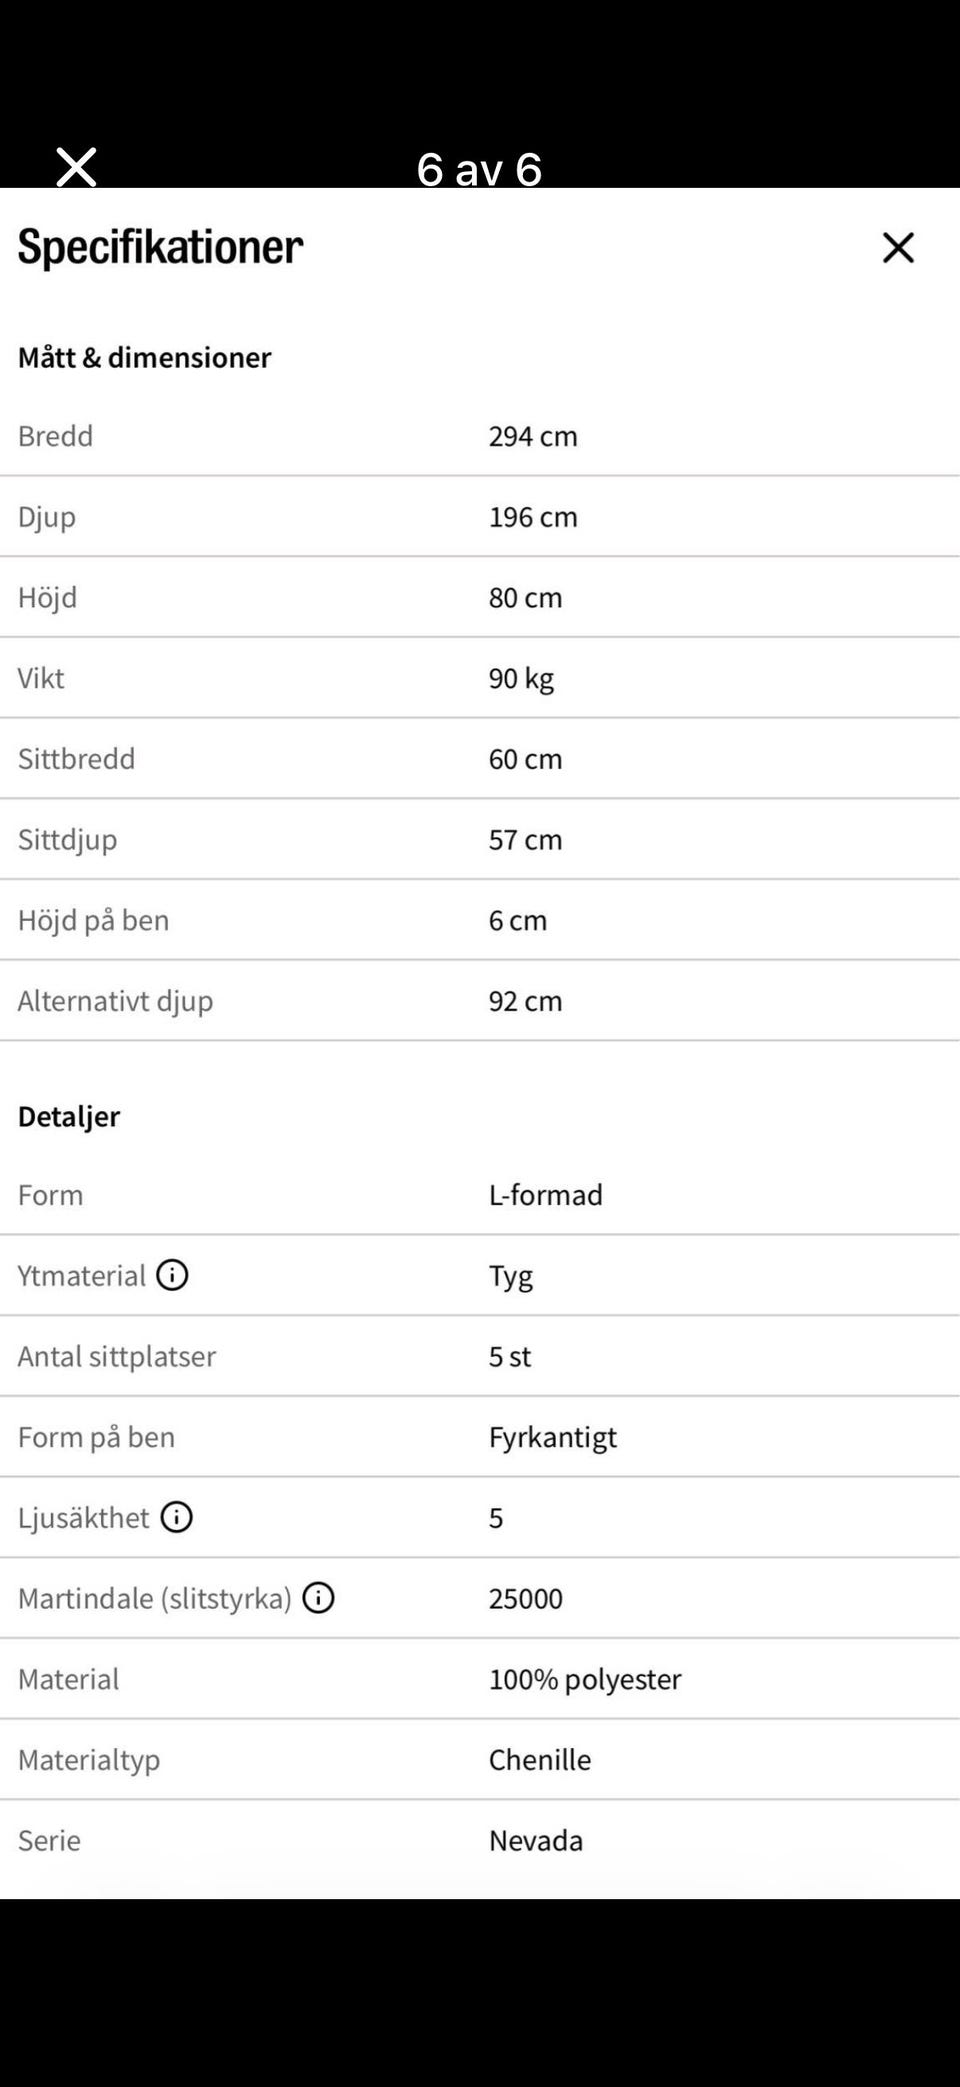Open the Ytmaterial info icon

pos(172,1275)
